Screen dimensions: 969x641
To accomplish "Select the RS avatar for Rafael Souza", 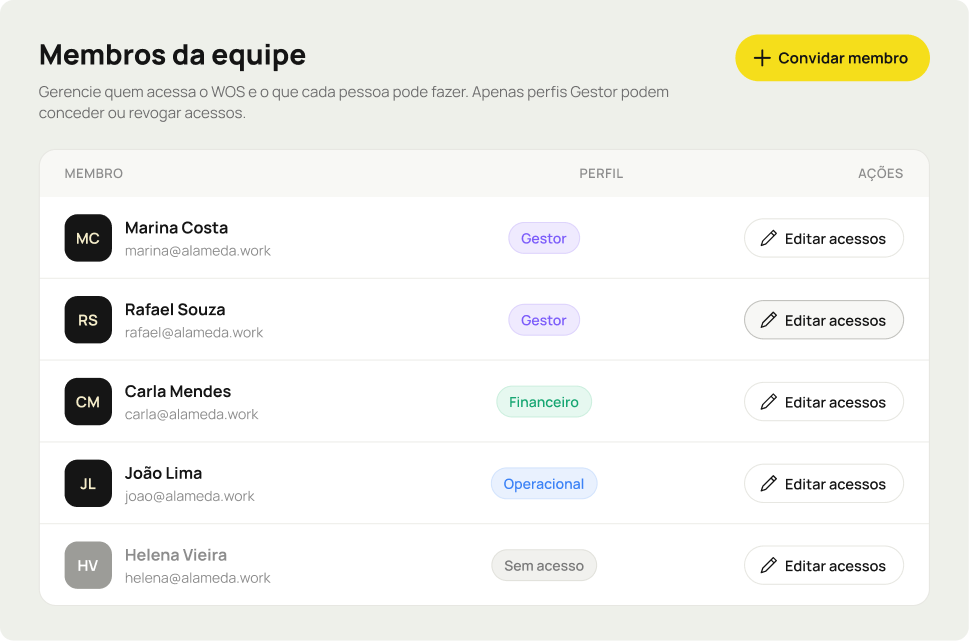I will pyautogui.click(x=88, y=320).
